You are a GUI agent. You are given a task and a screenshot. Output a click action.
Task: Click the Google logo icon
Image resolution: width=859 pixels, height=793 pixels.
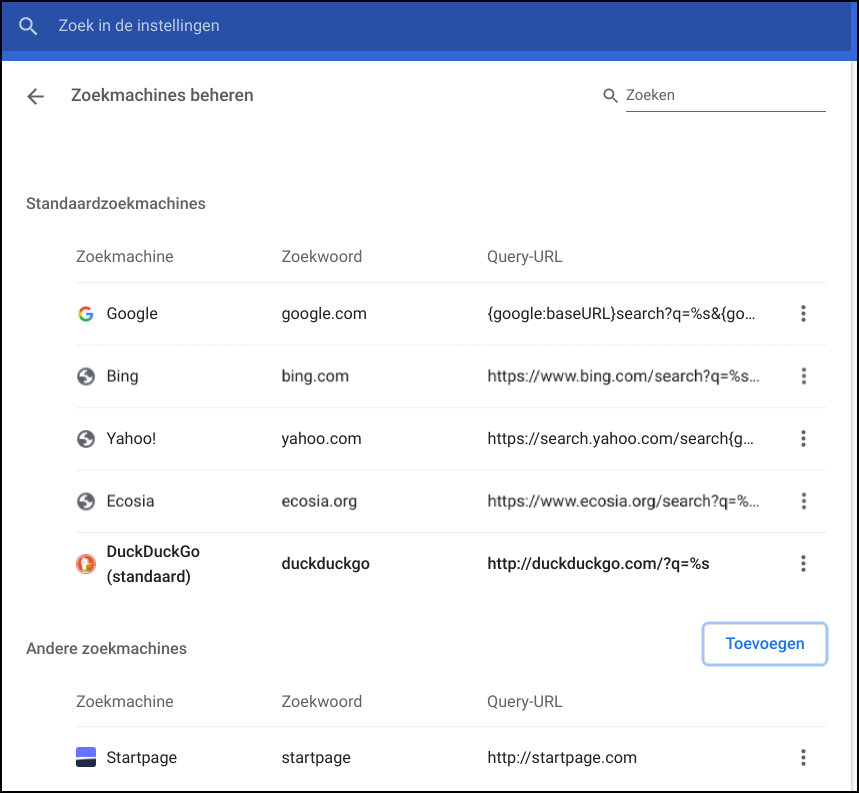[x=85, y=314]
